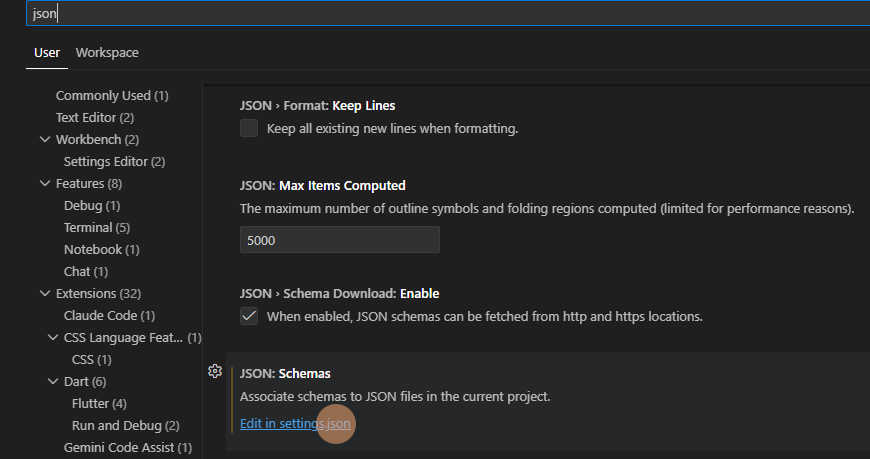The image size is (870, 459).
Task: Click gear icon beside JSON Schemas setting
Action: tap(214, 372)
